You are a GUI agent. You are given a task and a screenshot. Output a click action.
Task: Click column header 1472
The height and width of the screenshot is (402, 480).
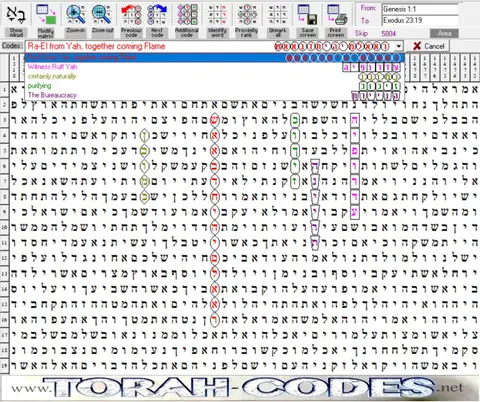coord(474,67)
